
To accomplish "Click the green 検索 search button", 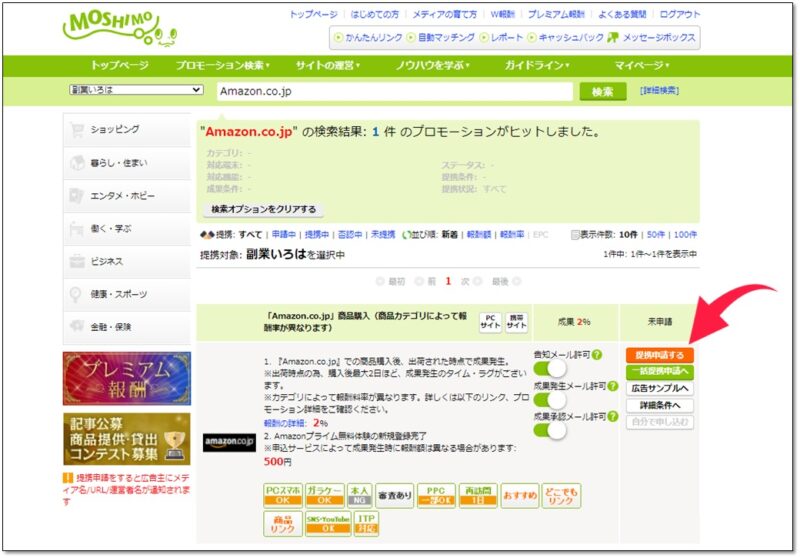I will (x=603, y=92).
